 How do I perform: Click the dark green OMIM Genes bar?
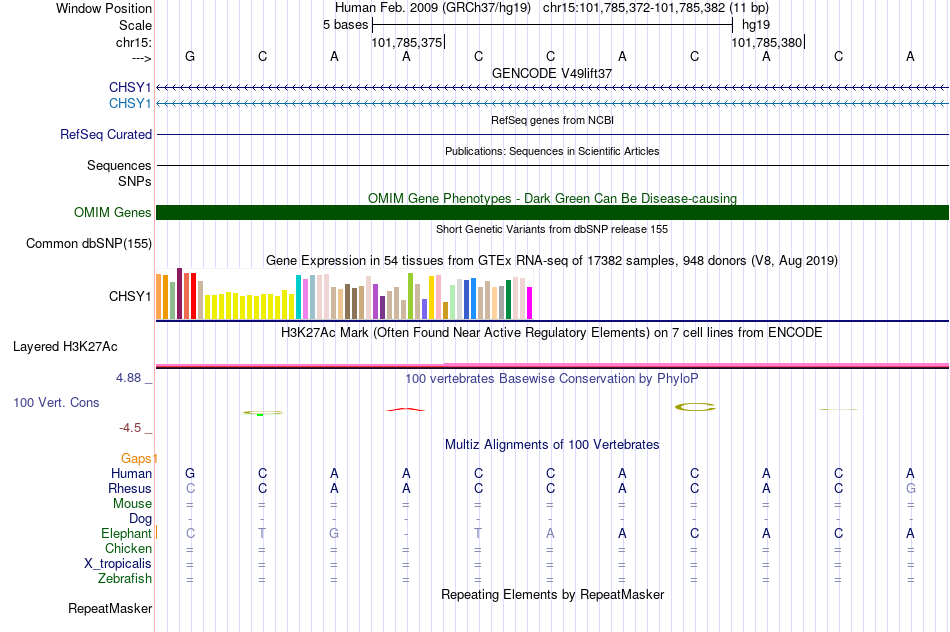(553, 212)
